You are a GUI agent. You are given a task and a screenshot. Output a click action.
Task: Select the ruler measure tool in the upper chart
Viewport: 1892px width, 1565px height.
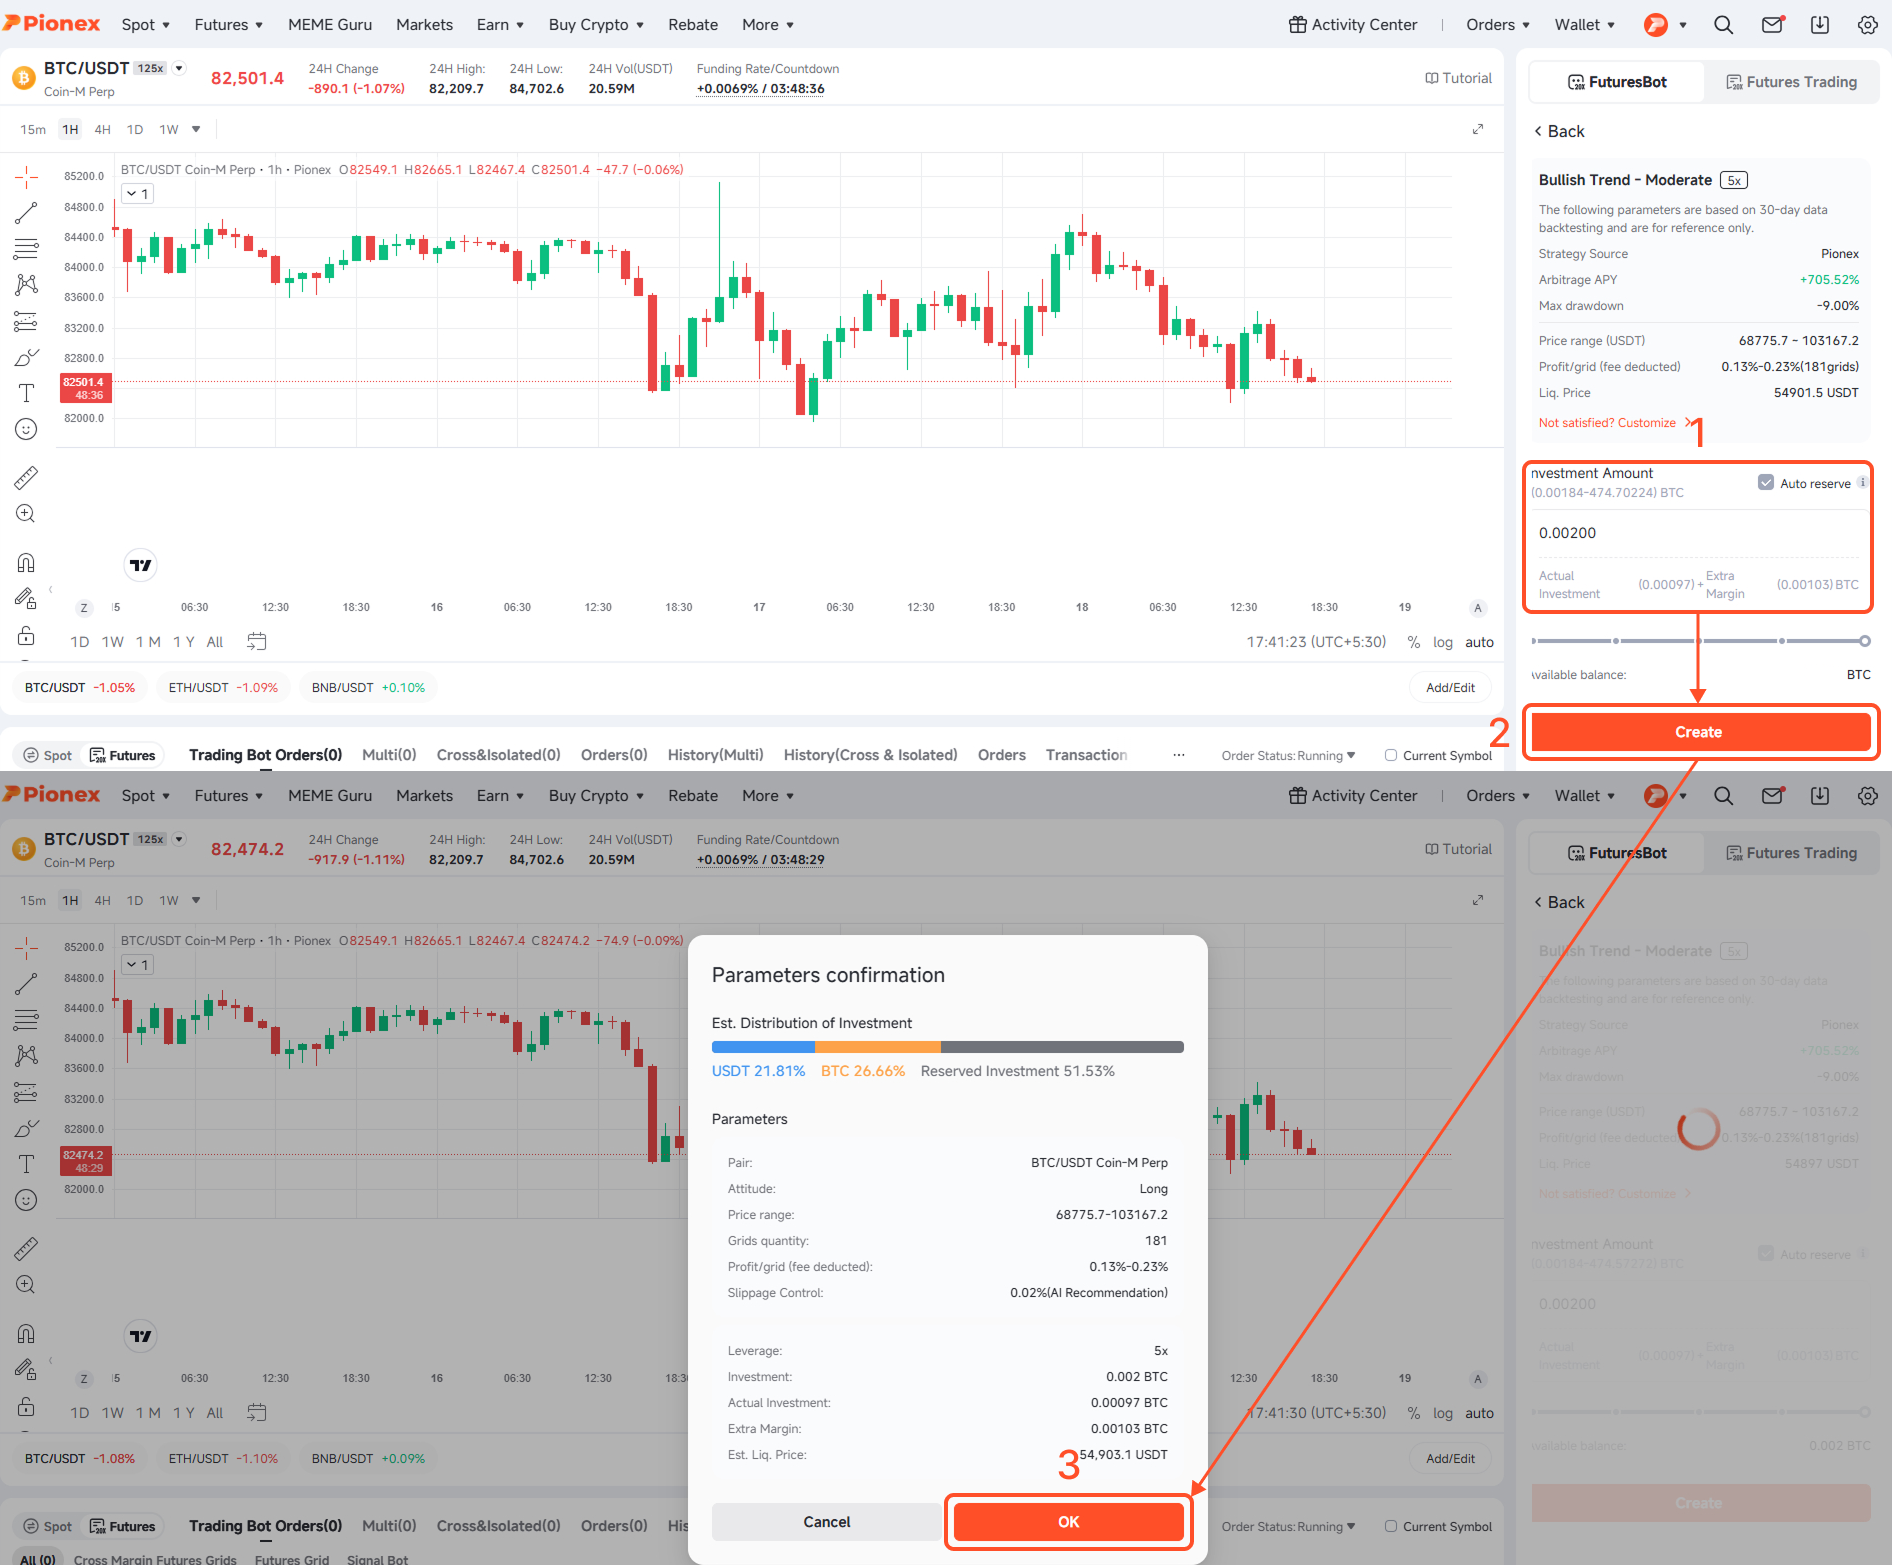click(x=27, y=478)
